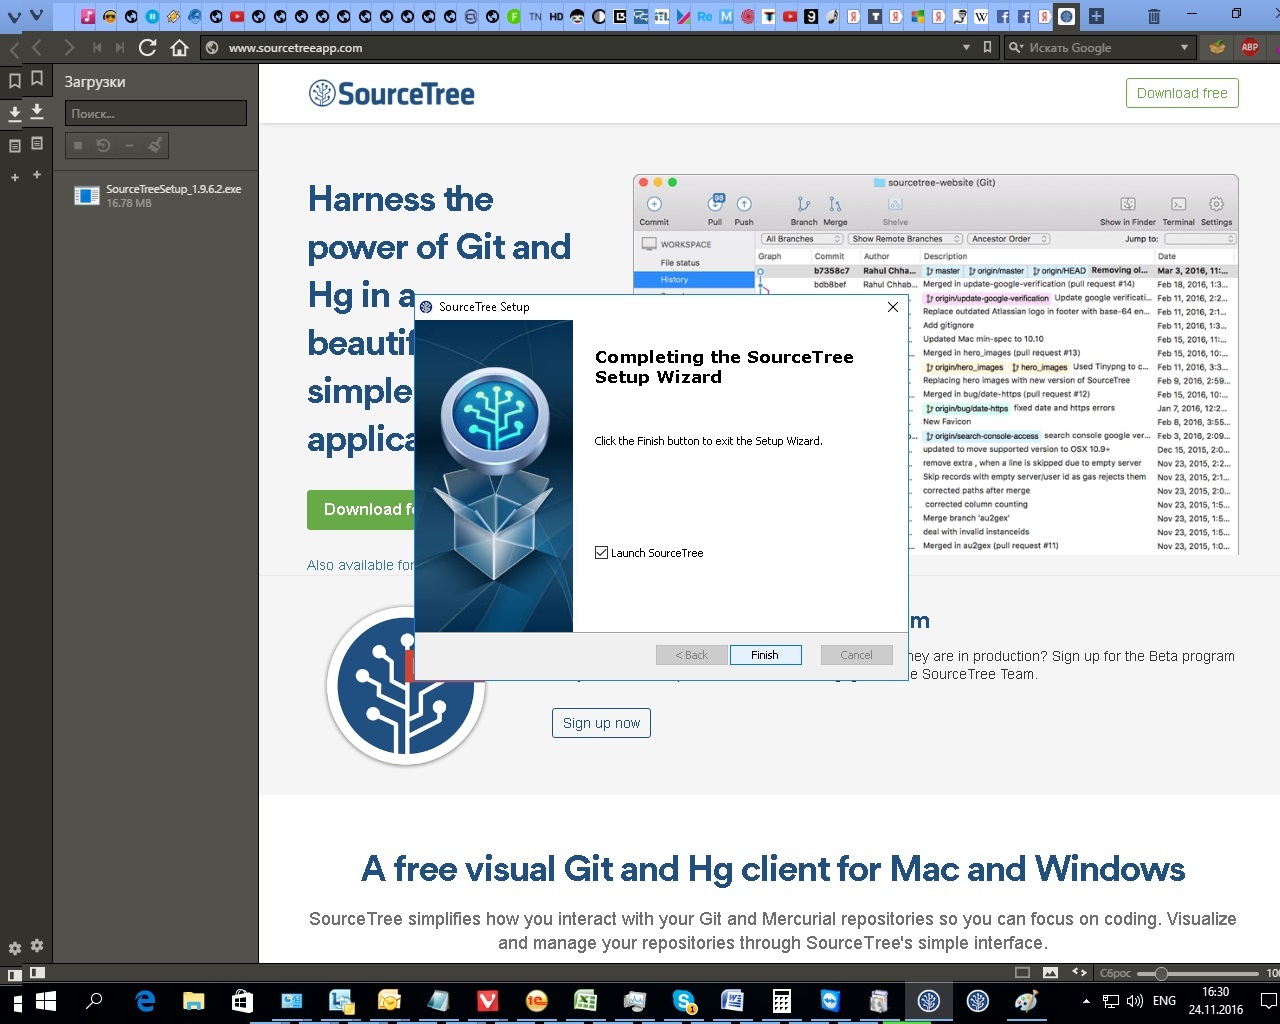
Task: Open the search engine selector magnifier
Action: pos(1016,47)
